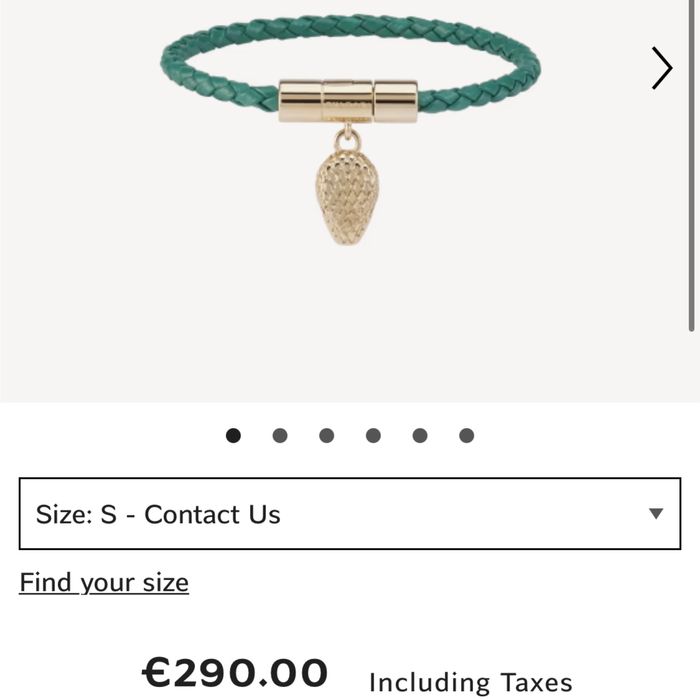This screenshot has width=700, height=700.
Task: Click the green braided leather cord
Action: 350,27
